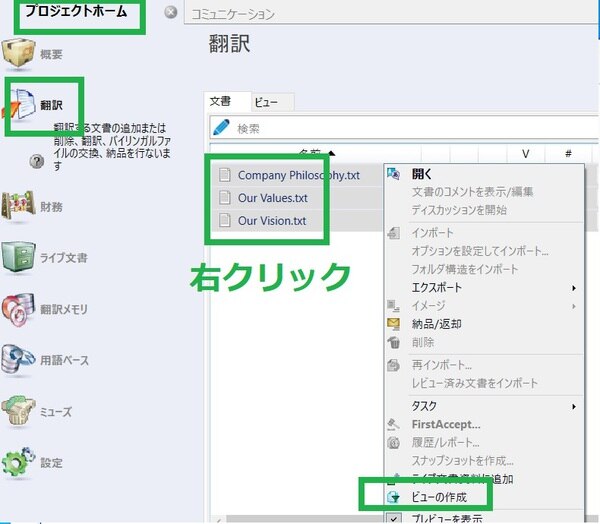Screen dimensions: 600x524
Task: Click the help question mark icon
Action: pos(37,161)
